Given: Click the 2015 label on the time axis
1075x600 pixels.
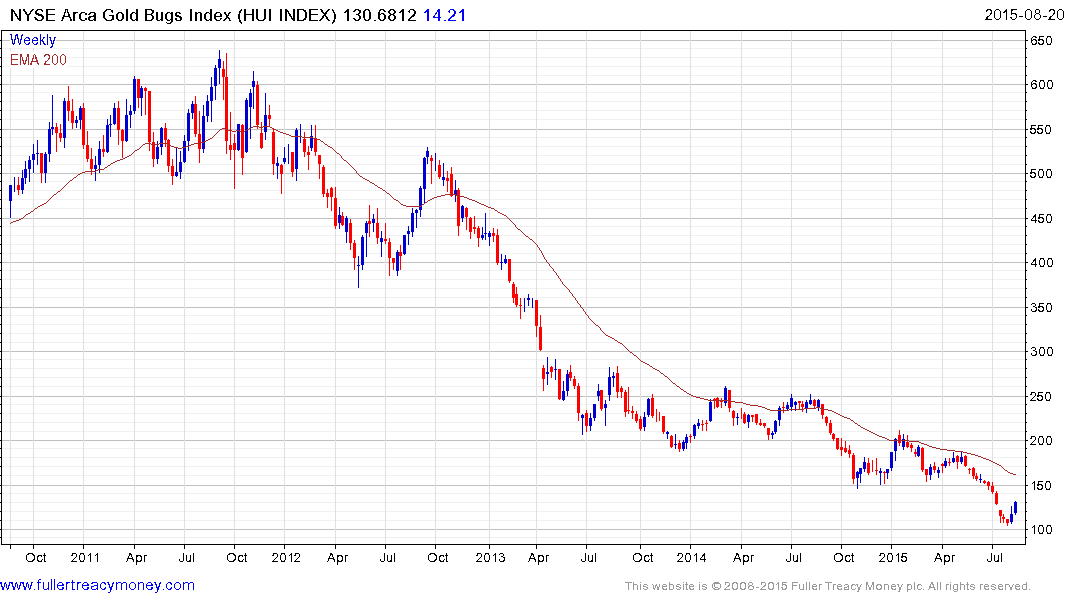Looking at the screenshot, I should pos(893,557).
